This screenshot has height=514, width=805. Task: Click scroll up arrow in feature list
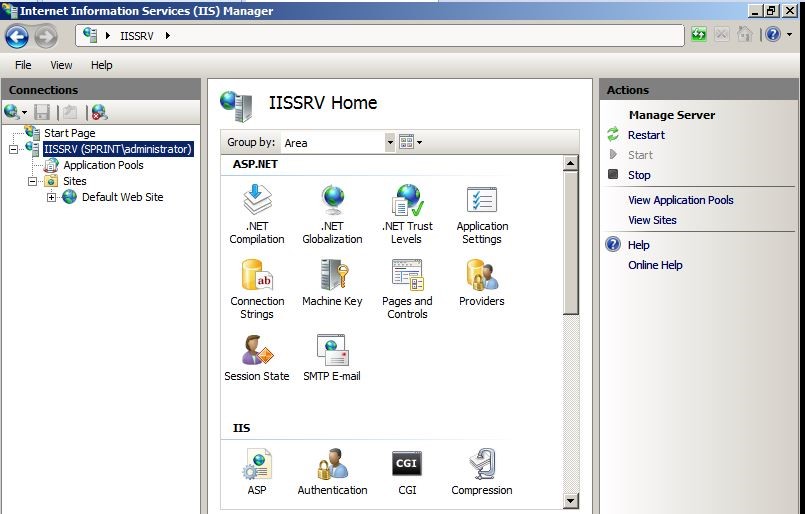[570, 163]
